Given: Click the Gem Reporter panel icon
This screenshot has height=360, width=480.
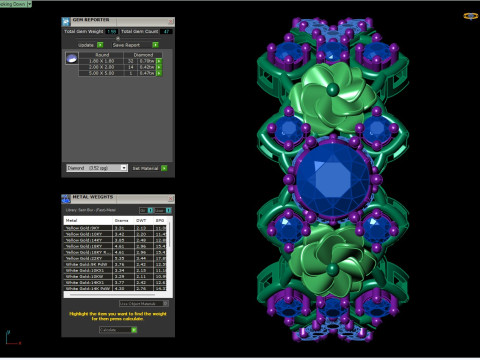Looking at the screenshot, I should click(66, 22).
